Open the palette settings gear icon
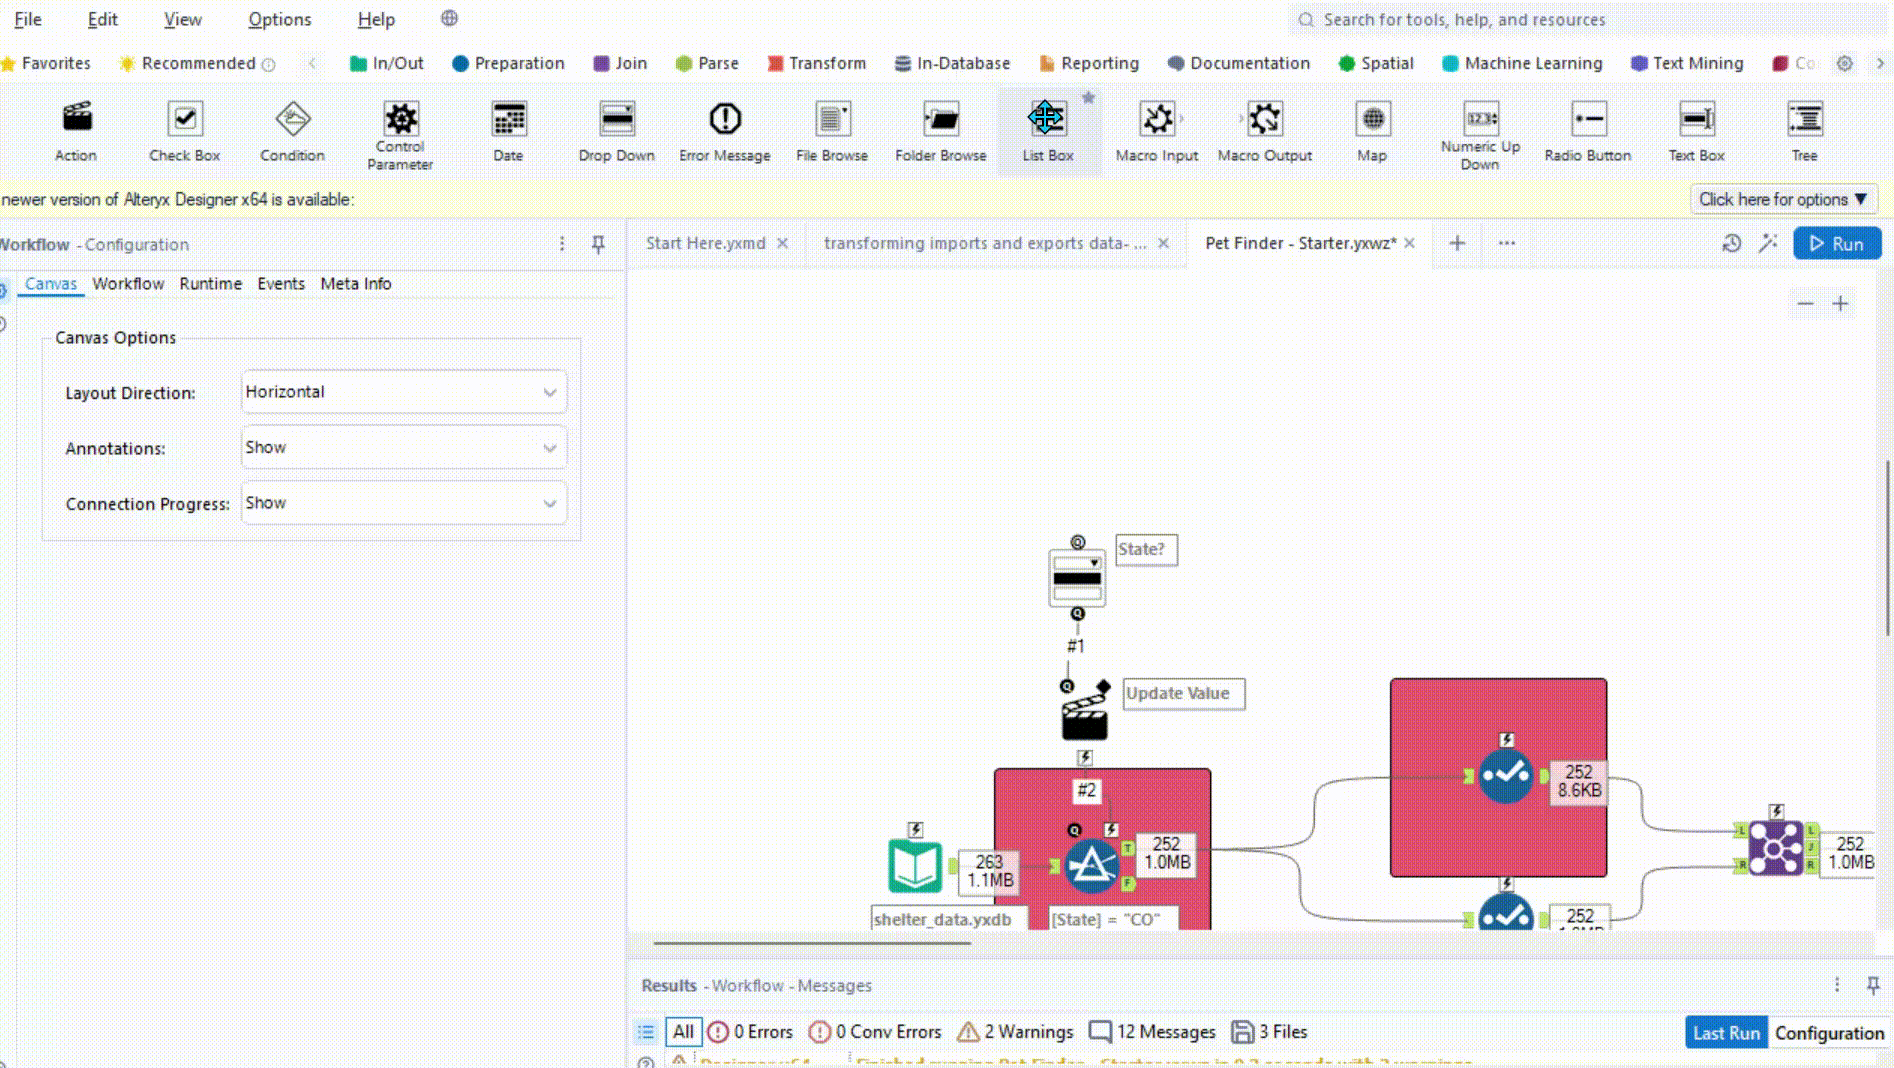The height and width of the screenshot is (1068, 1894). tap(1845, 63)
